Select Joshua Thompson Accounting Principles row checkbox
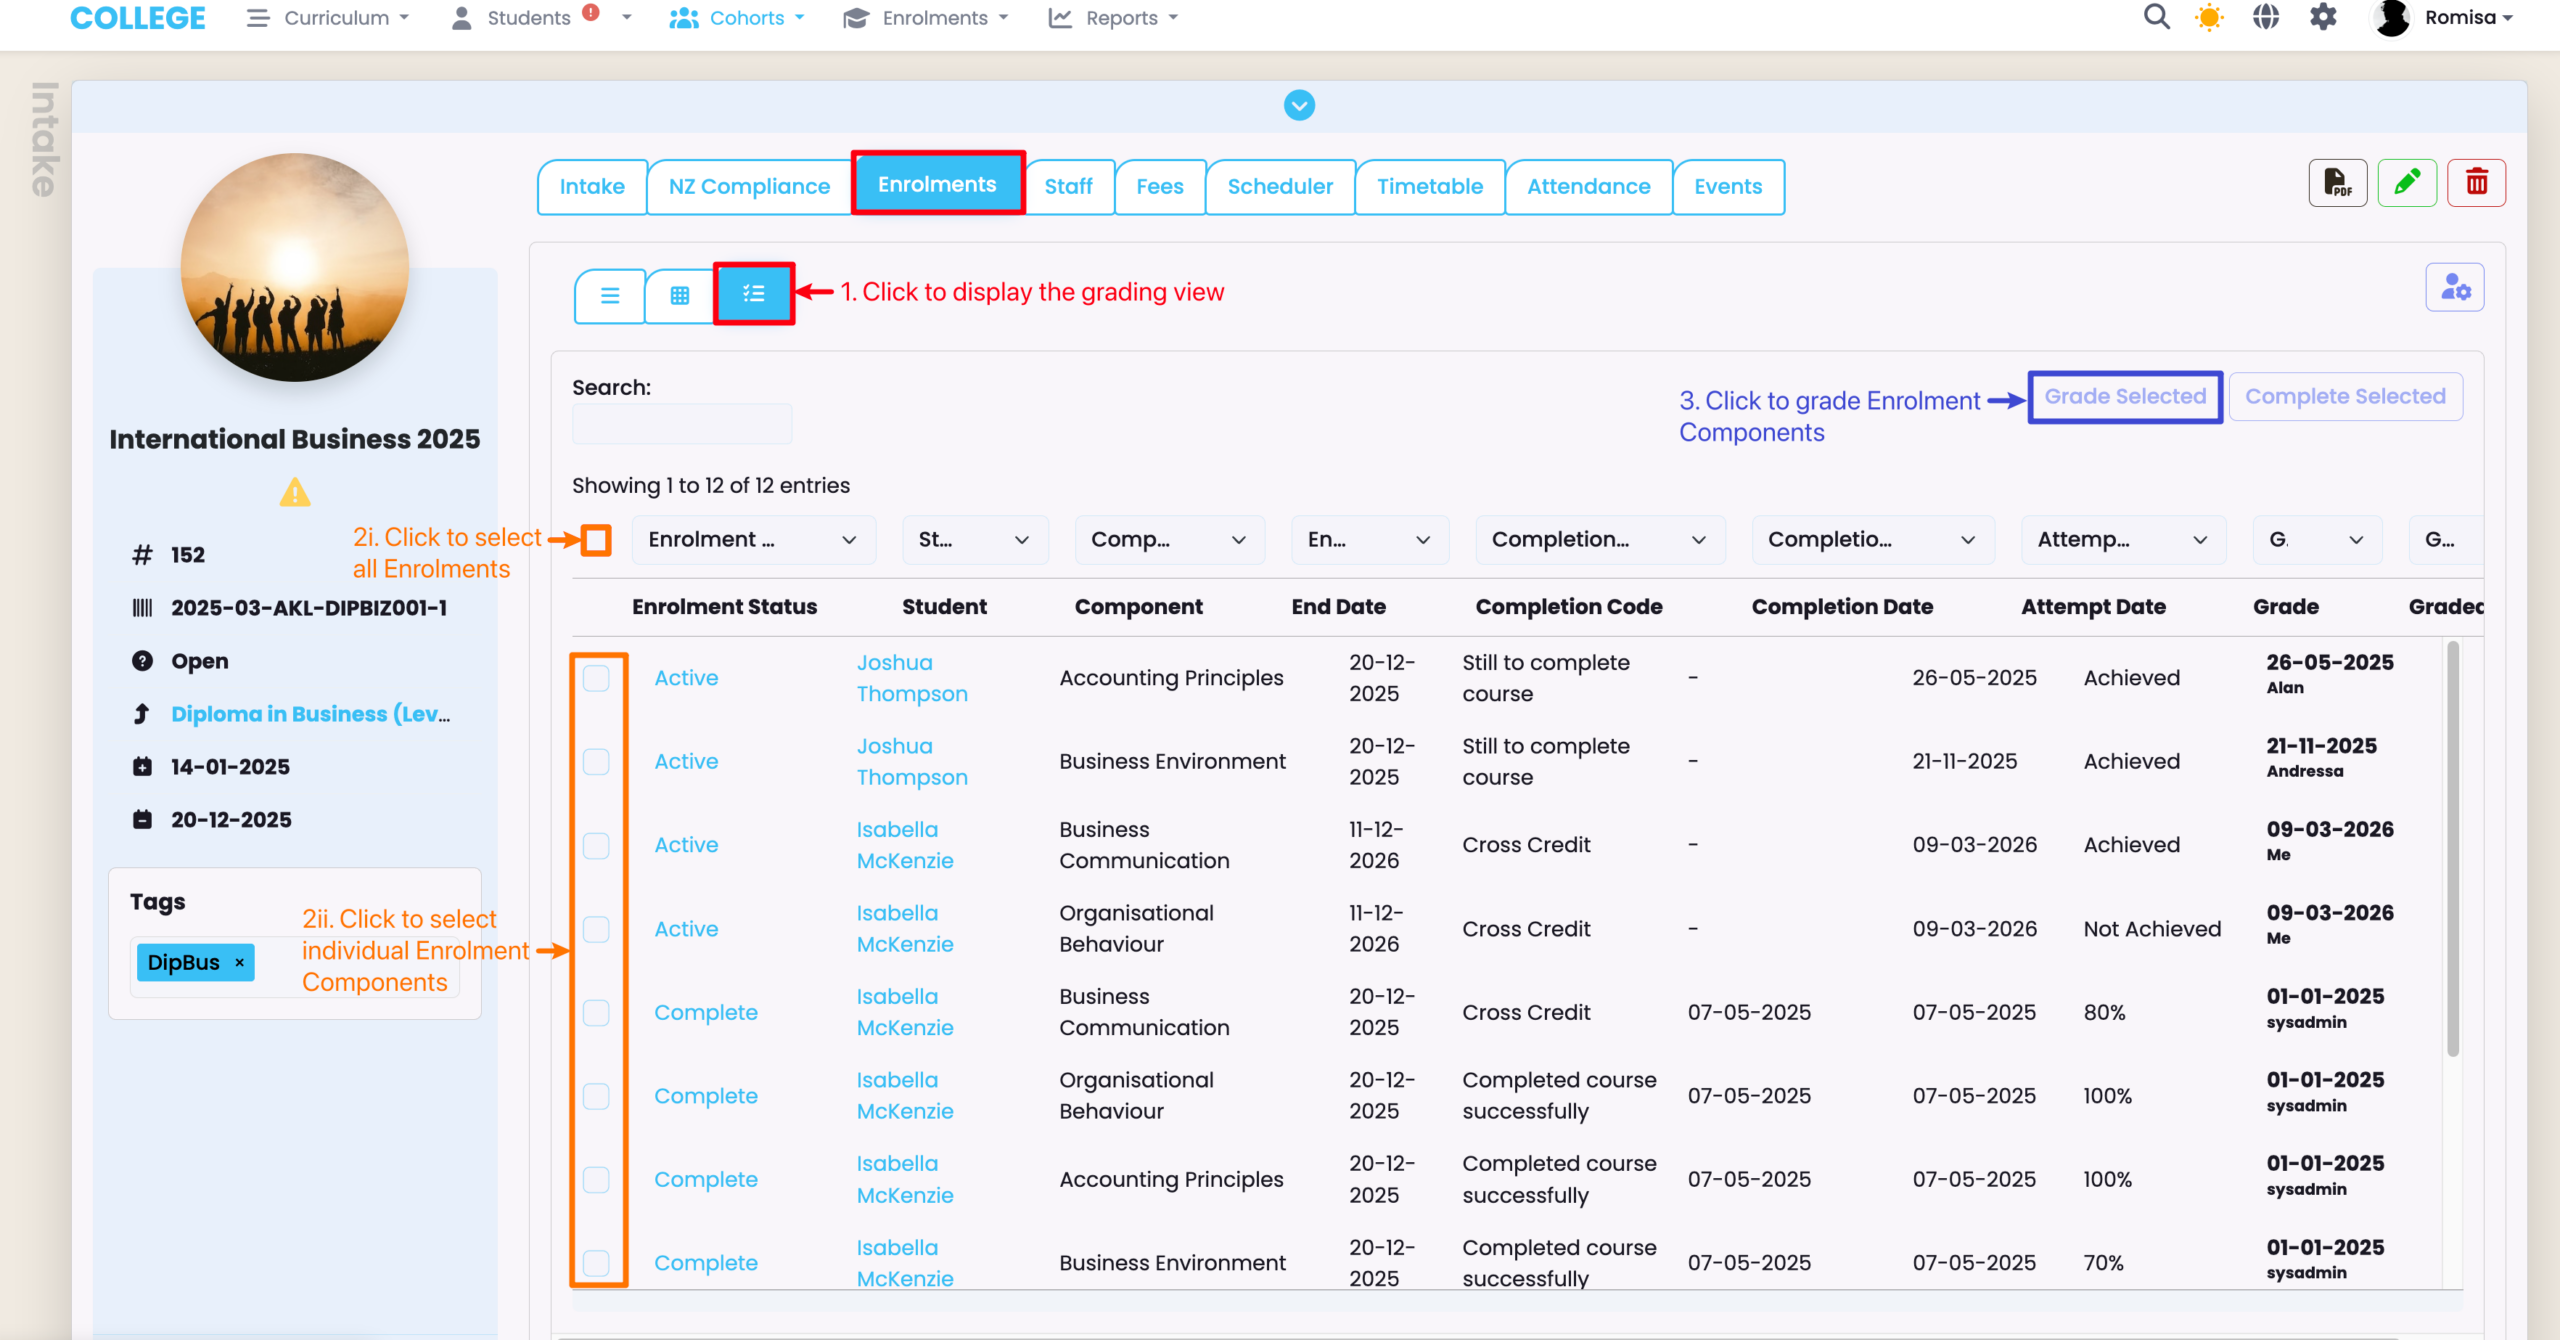The image size is (2560, 1340). coord(596,678)
